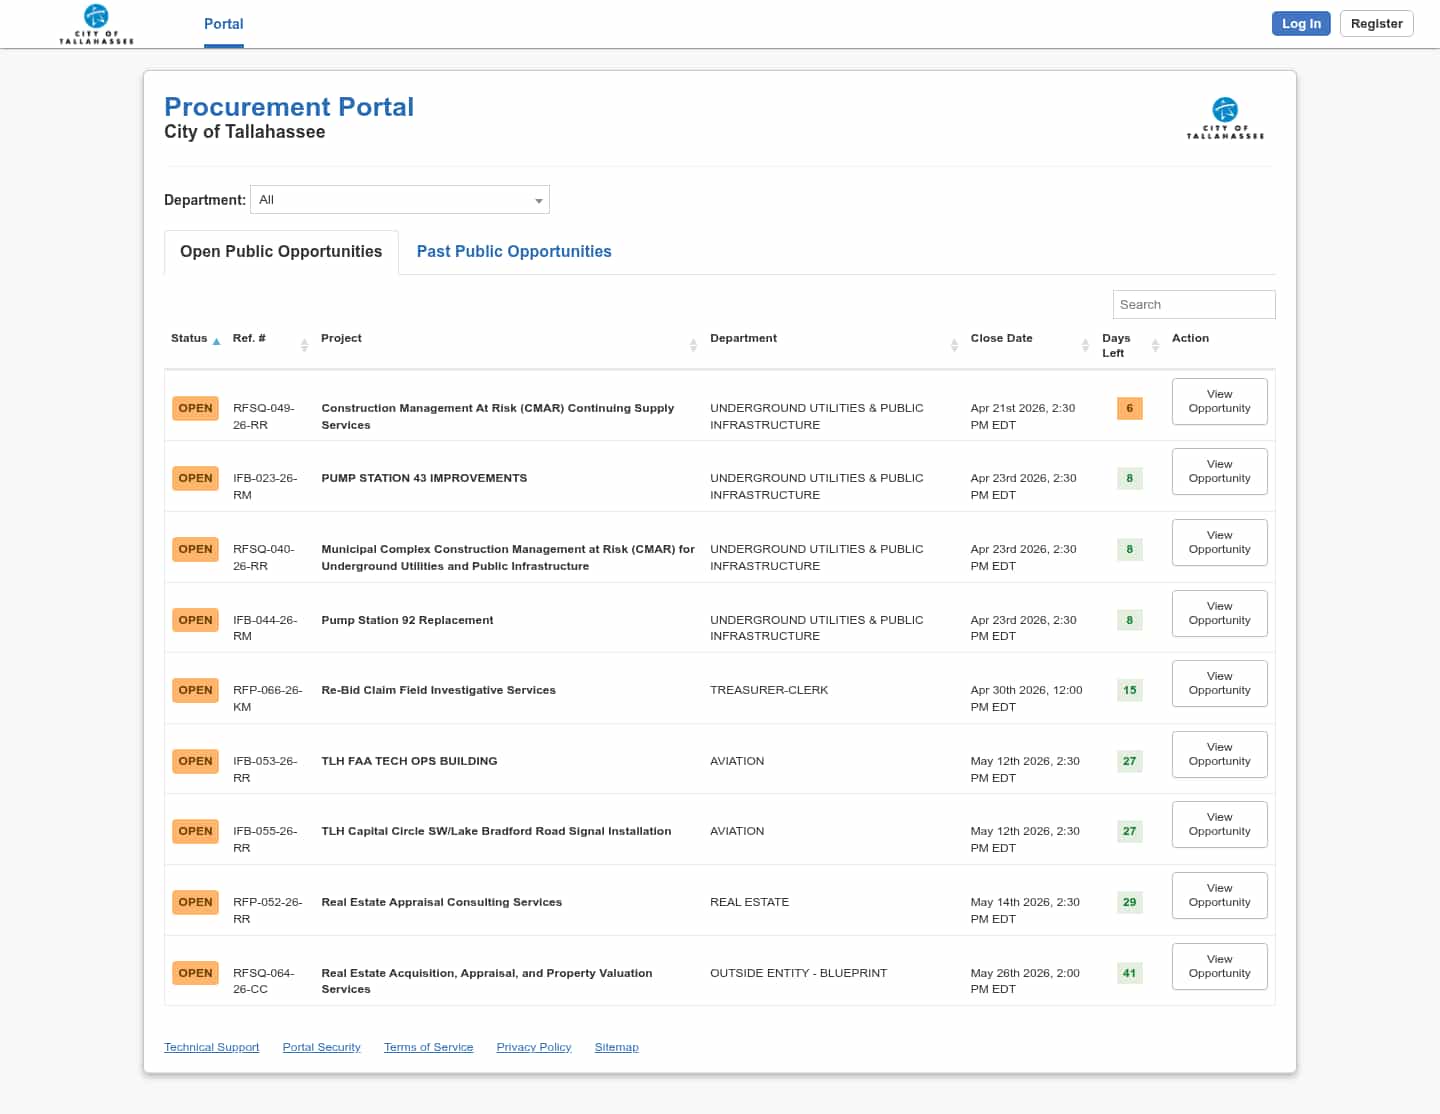
Task: Click the City of Tallahassee logo in header
Action: [x=96, y=24]
